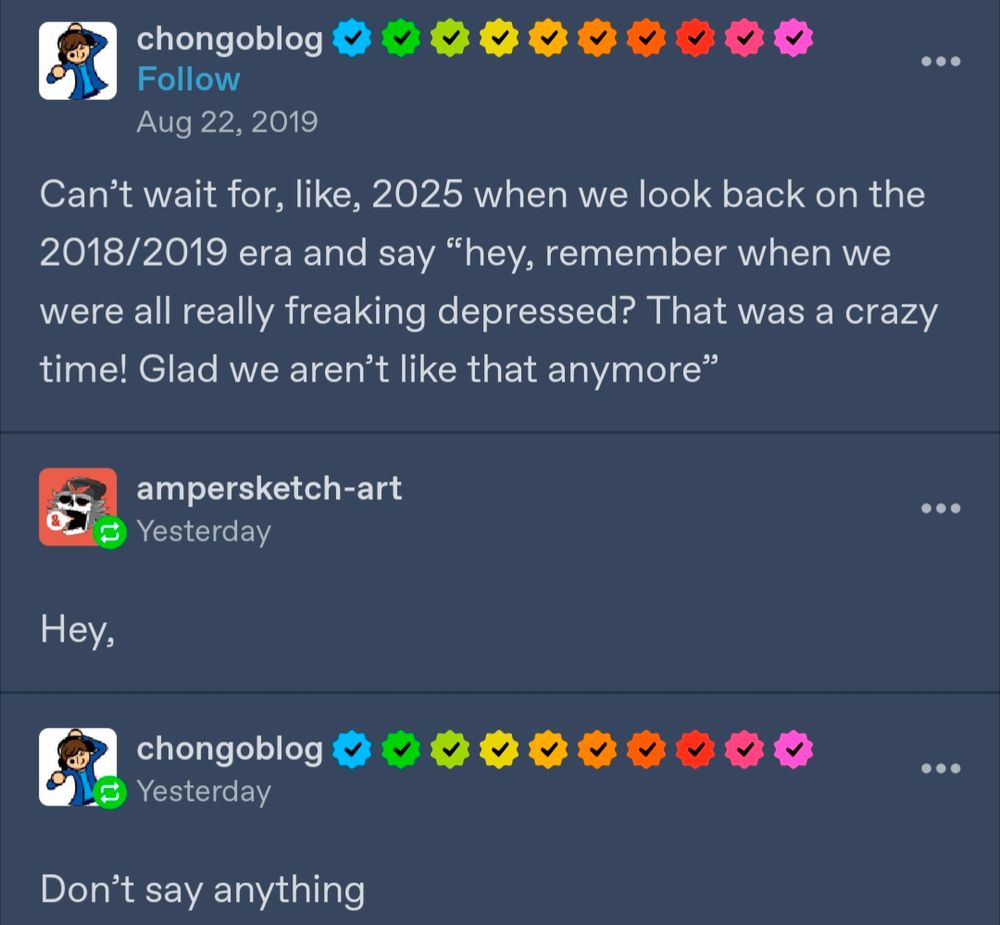Open the chongoblog username on the top post
The height and width of the screenshot is (925, 1000).
click(x=230, y=40)
